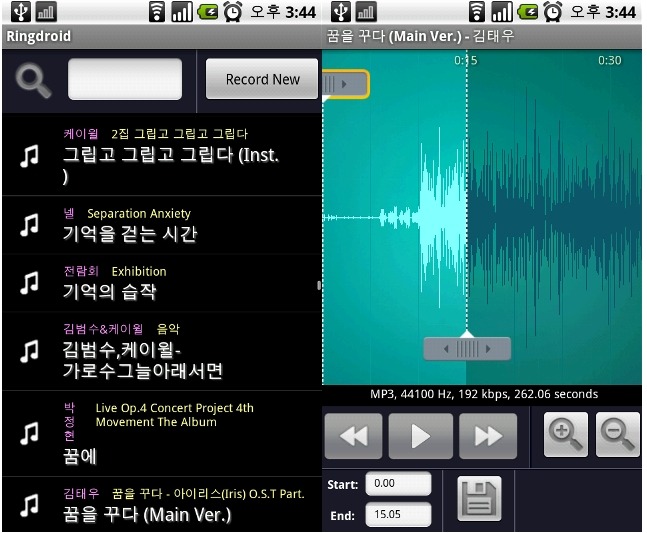
Task: Type in the song search field
Action: (x=125, y=80)
